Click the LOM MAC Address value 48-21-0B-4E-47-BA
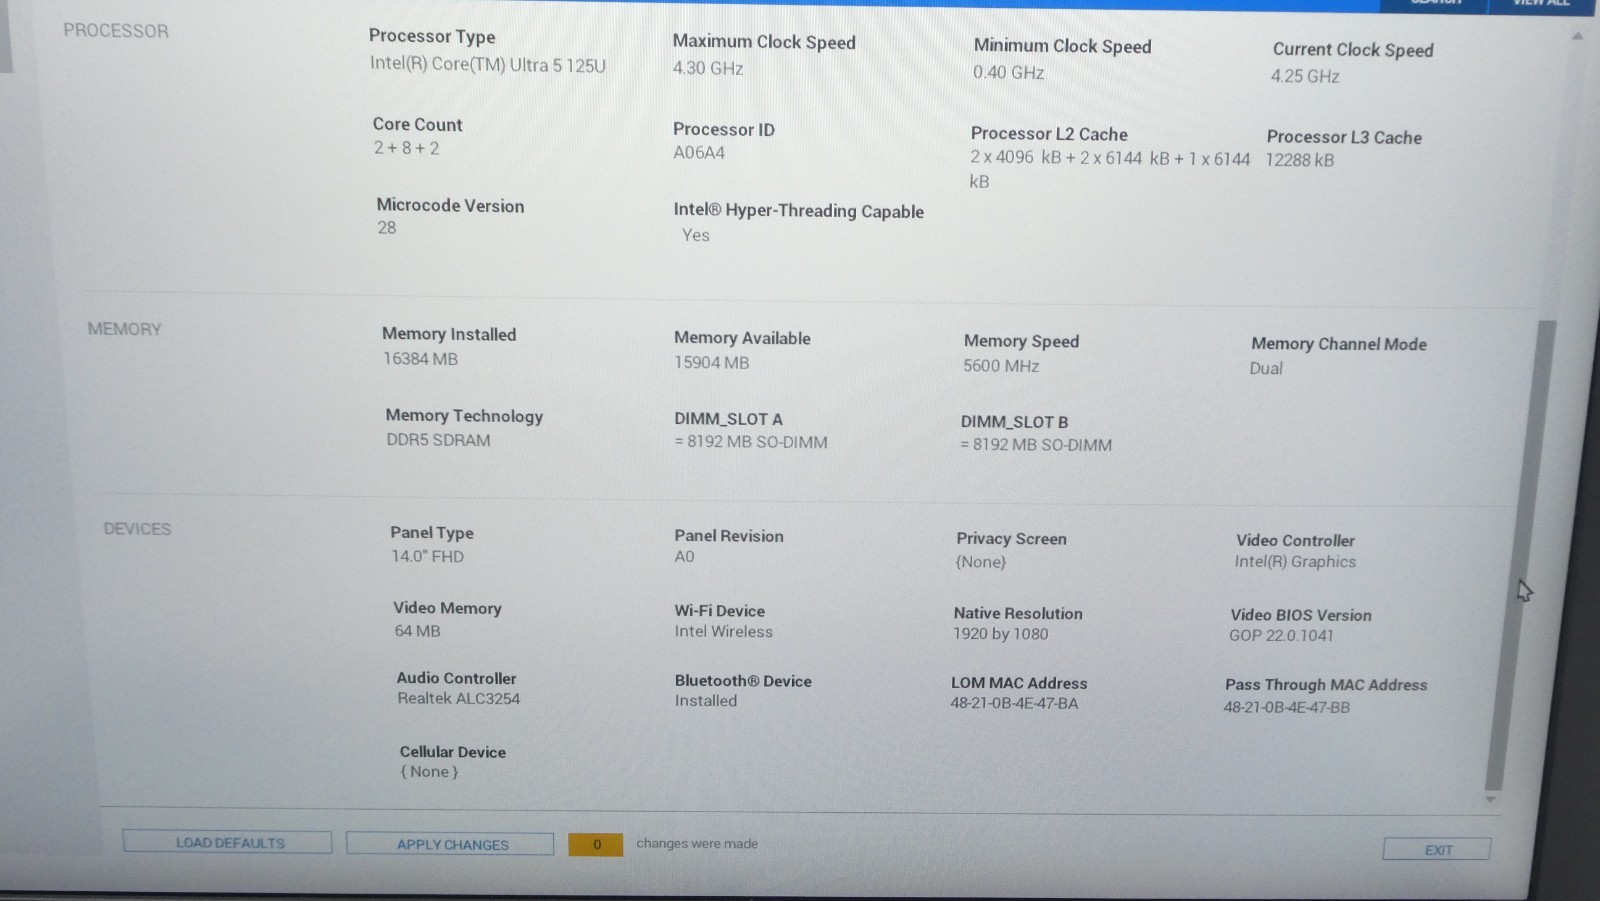The image size is (1600, 901). coord(1014,703)
